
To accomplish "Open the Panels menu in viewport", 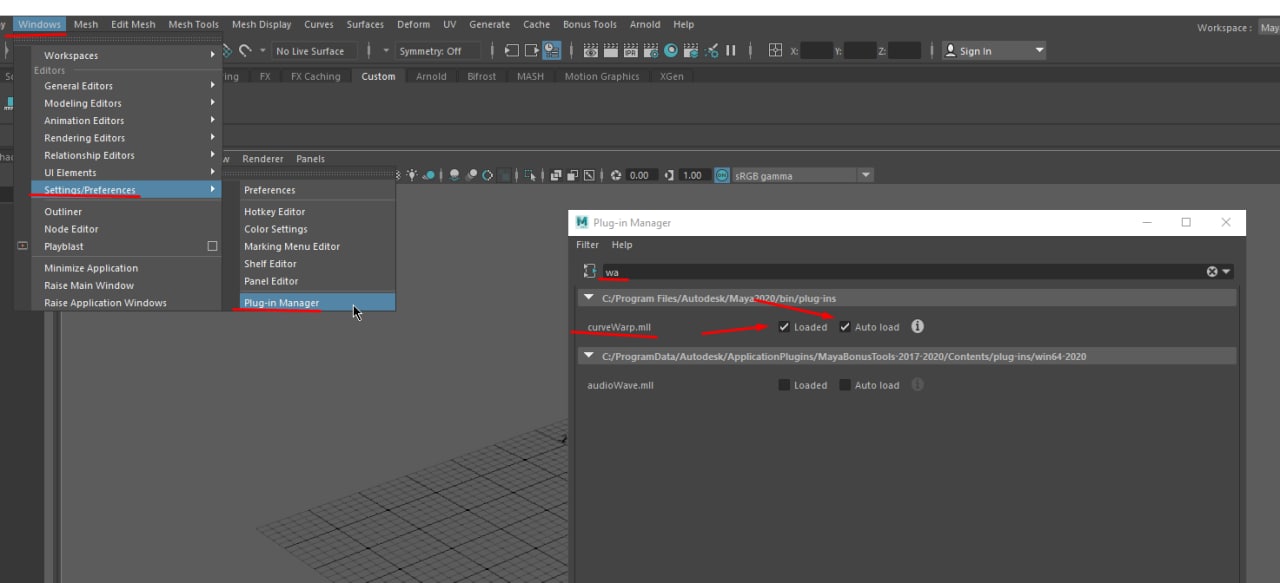I will [310, 159].
